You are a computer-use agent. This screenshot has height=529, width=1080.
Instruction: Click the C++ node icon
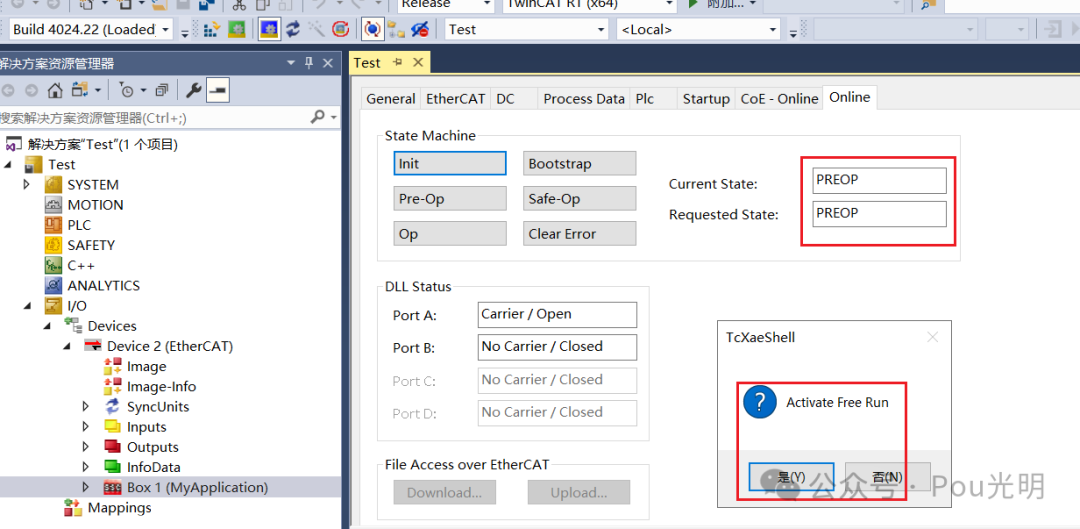pos(54,265)
